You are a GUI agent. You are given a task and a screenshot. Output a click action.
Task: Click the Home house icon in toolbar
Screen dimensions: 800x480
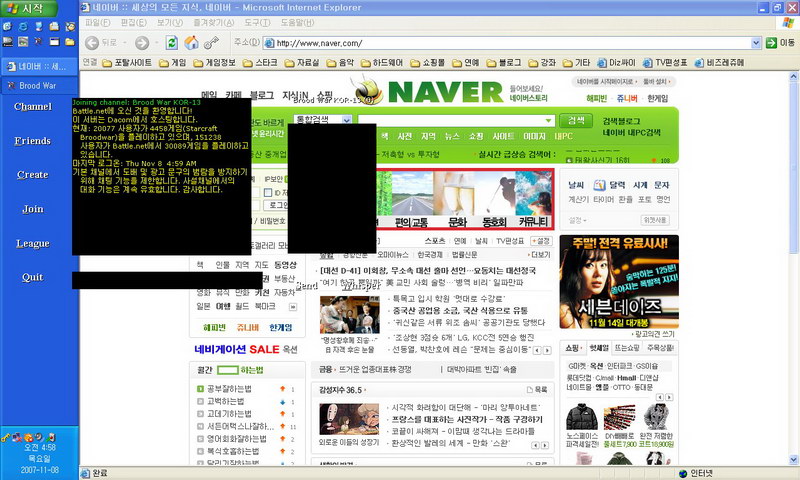(191, 43)
